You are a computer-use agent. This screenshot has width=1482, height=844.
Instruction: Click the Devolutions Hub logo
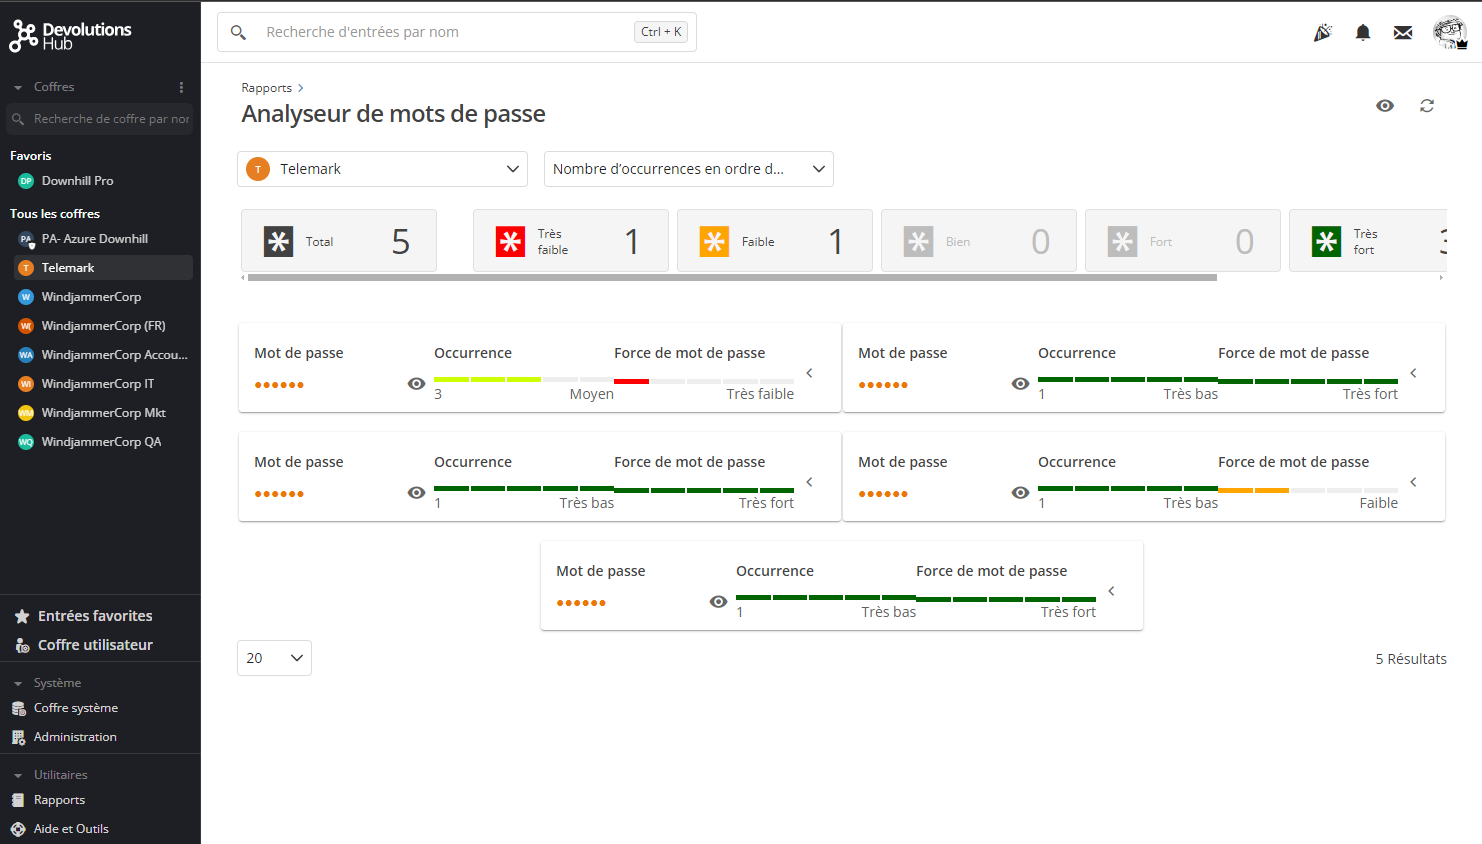(70, 36)
